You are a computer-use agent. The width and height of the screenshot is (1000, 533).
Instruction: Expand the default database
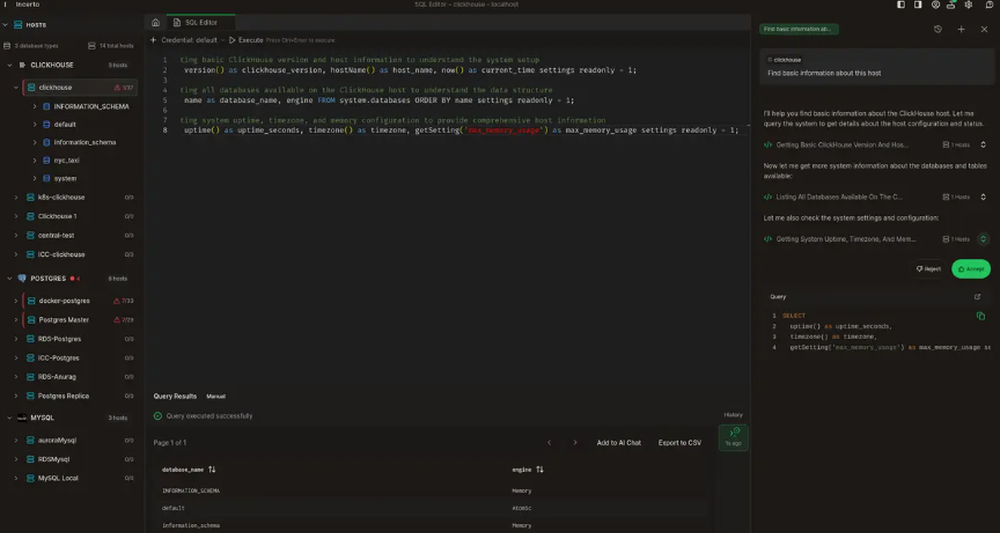click(34, 124)
